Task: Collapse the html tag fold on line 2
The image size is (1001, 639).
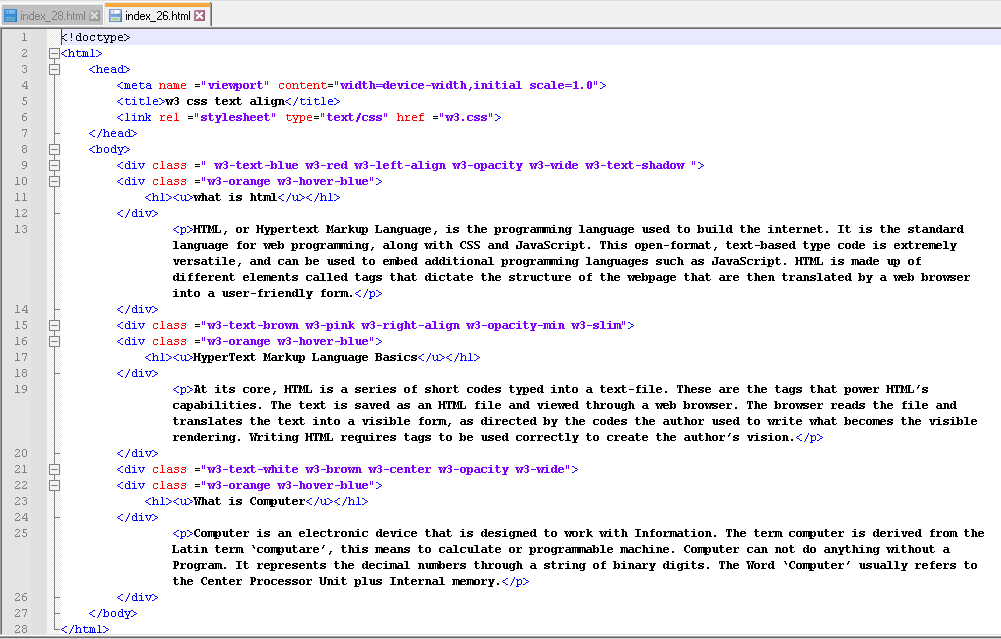Action: (x=53, y=53)
